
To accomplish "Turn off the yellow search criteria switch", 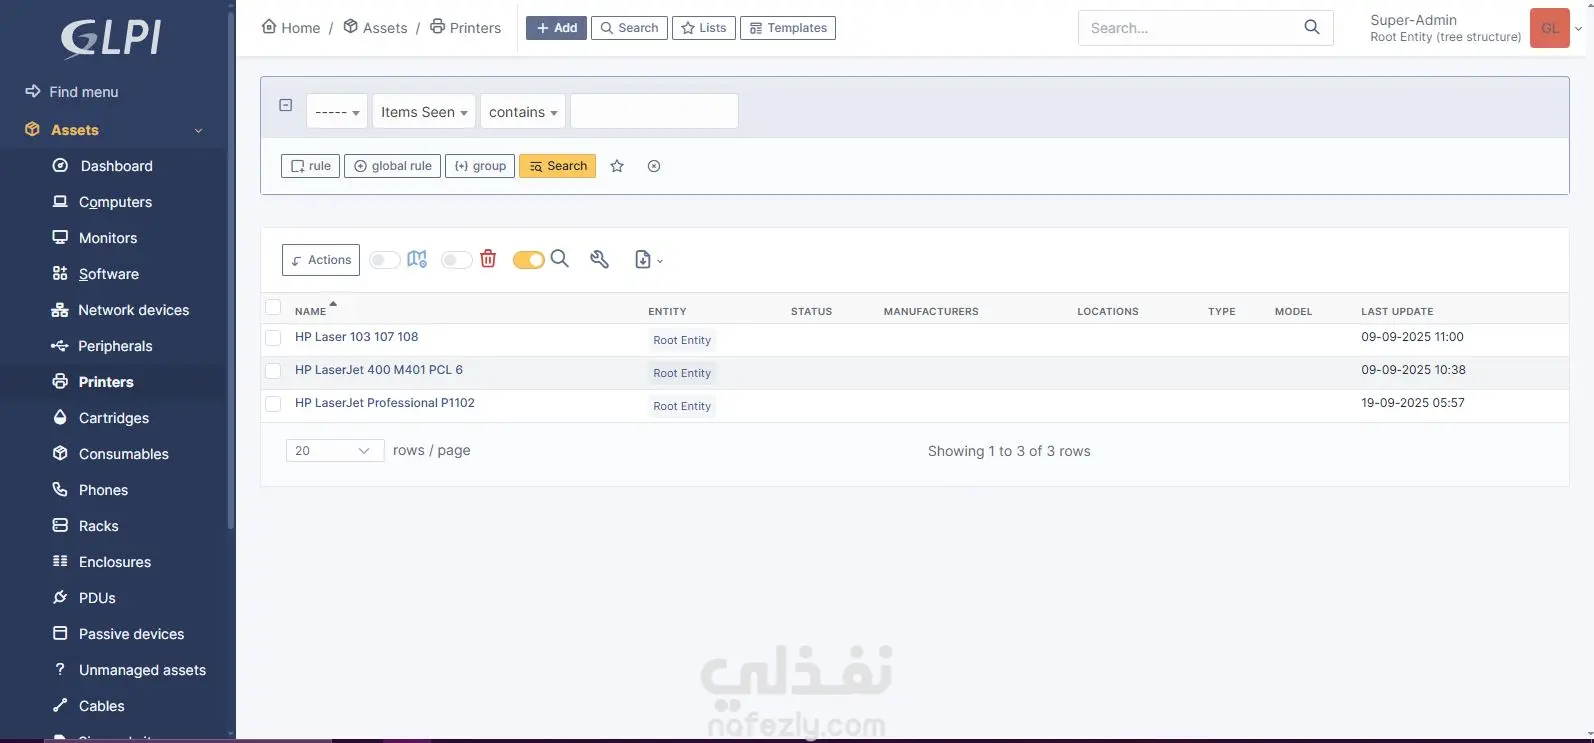I will [x=529, y=260].
